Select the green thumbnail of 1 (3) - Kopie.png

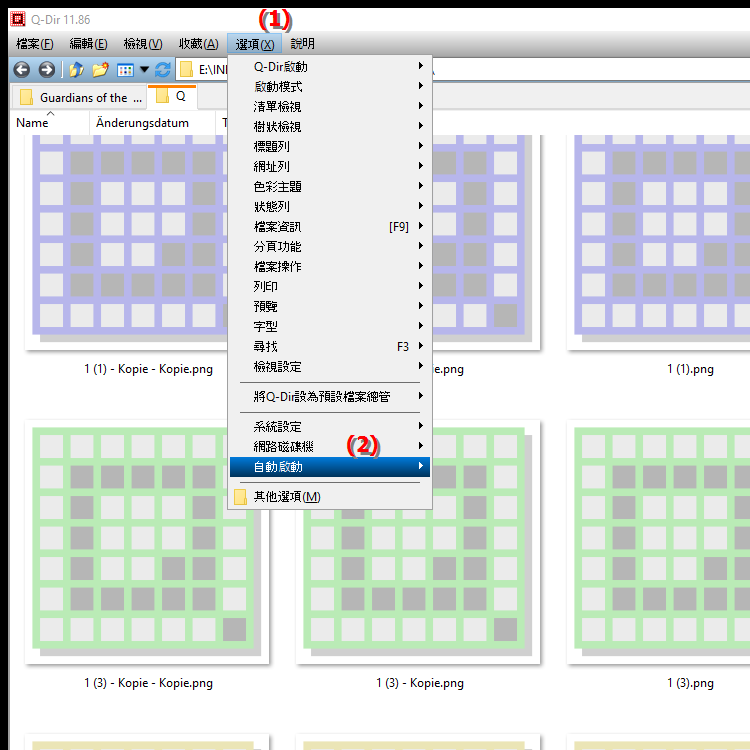coord(418,586)
